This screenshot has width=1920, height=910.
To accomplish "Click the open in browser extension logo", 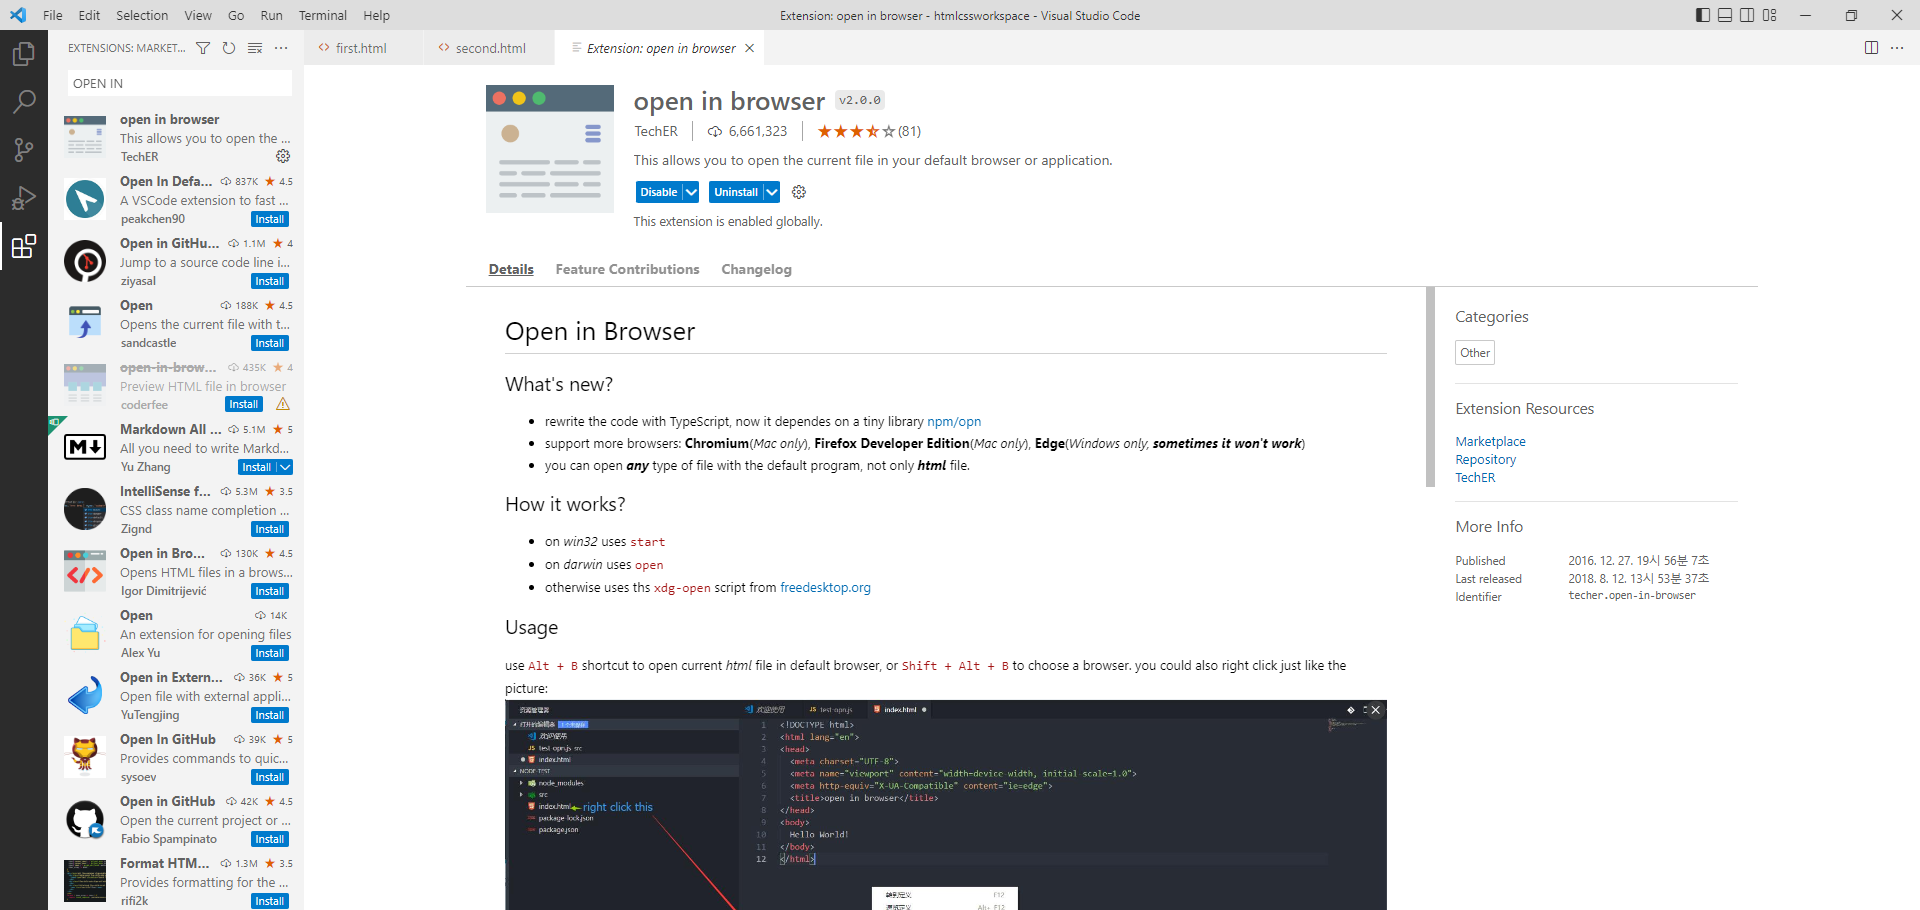I will 550,149.
